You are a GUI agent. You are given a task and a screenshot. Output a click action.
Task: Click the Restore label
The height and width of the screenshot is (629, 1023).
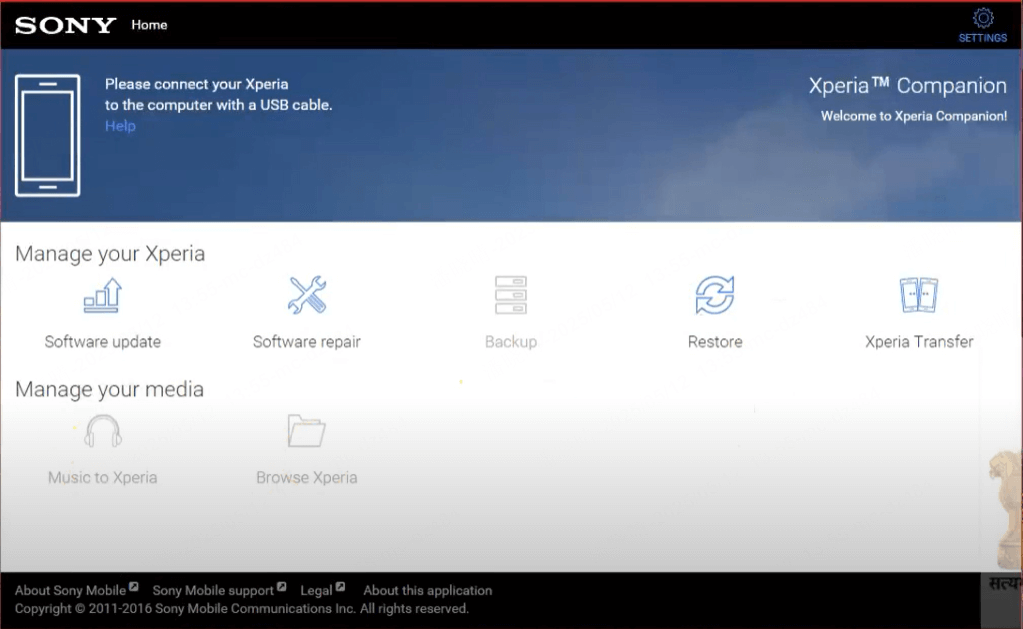(715, 342)
